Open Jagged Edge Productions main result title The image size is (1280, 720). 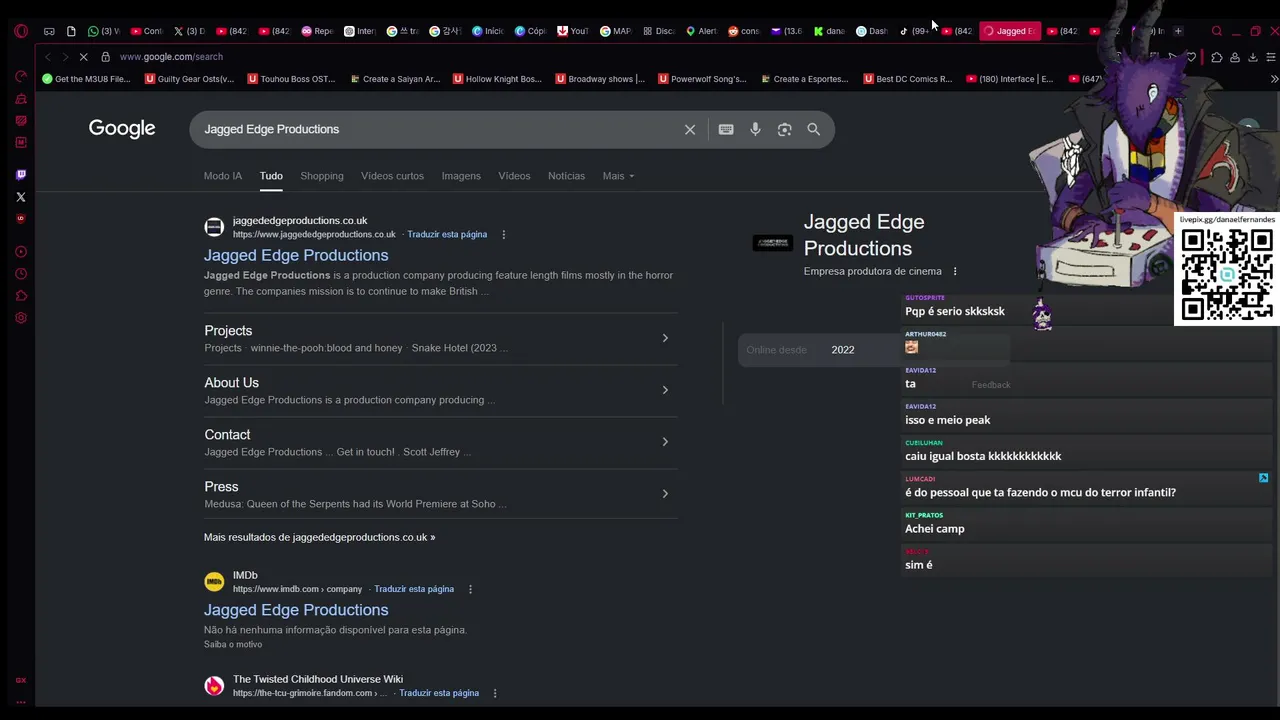click(x=296, y=255)
